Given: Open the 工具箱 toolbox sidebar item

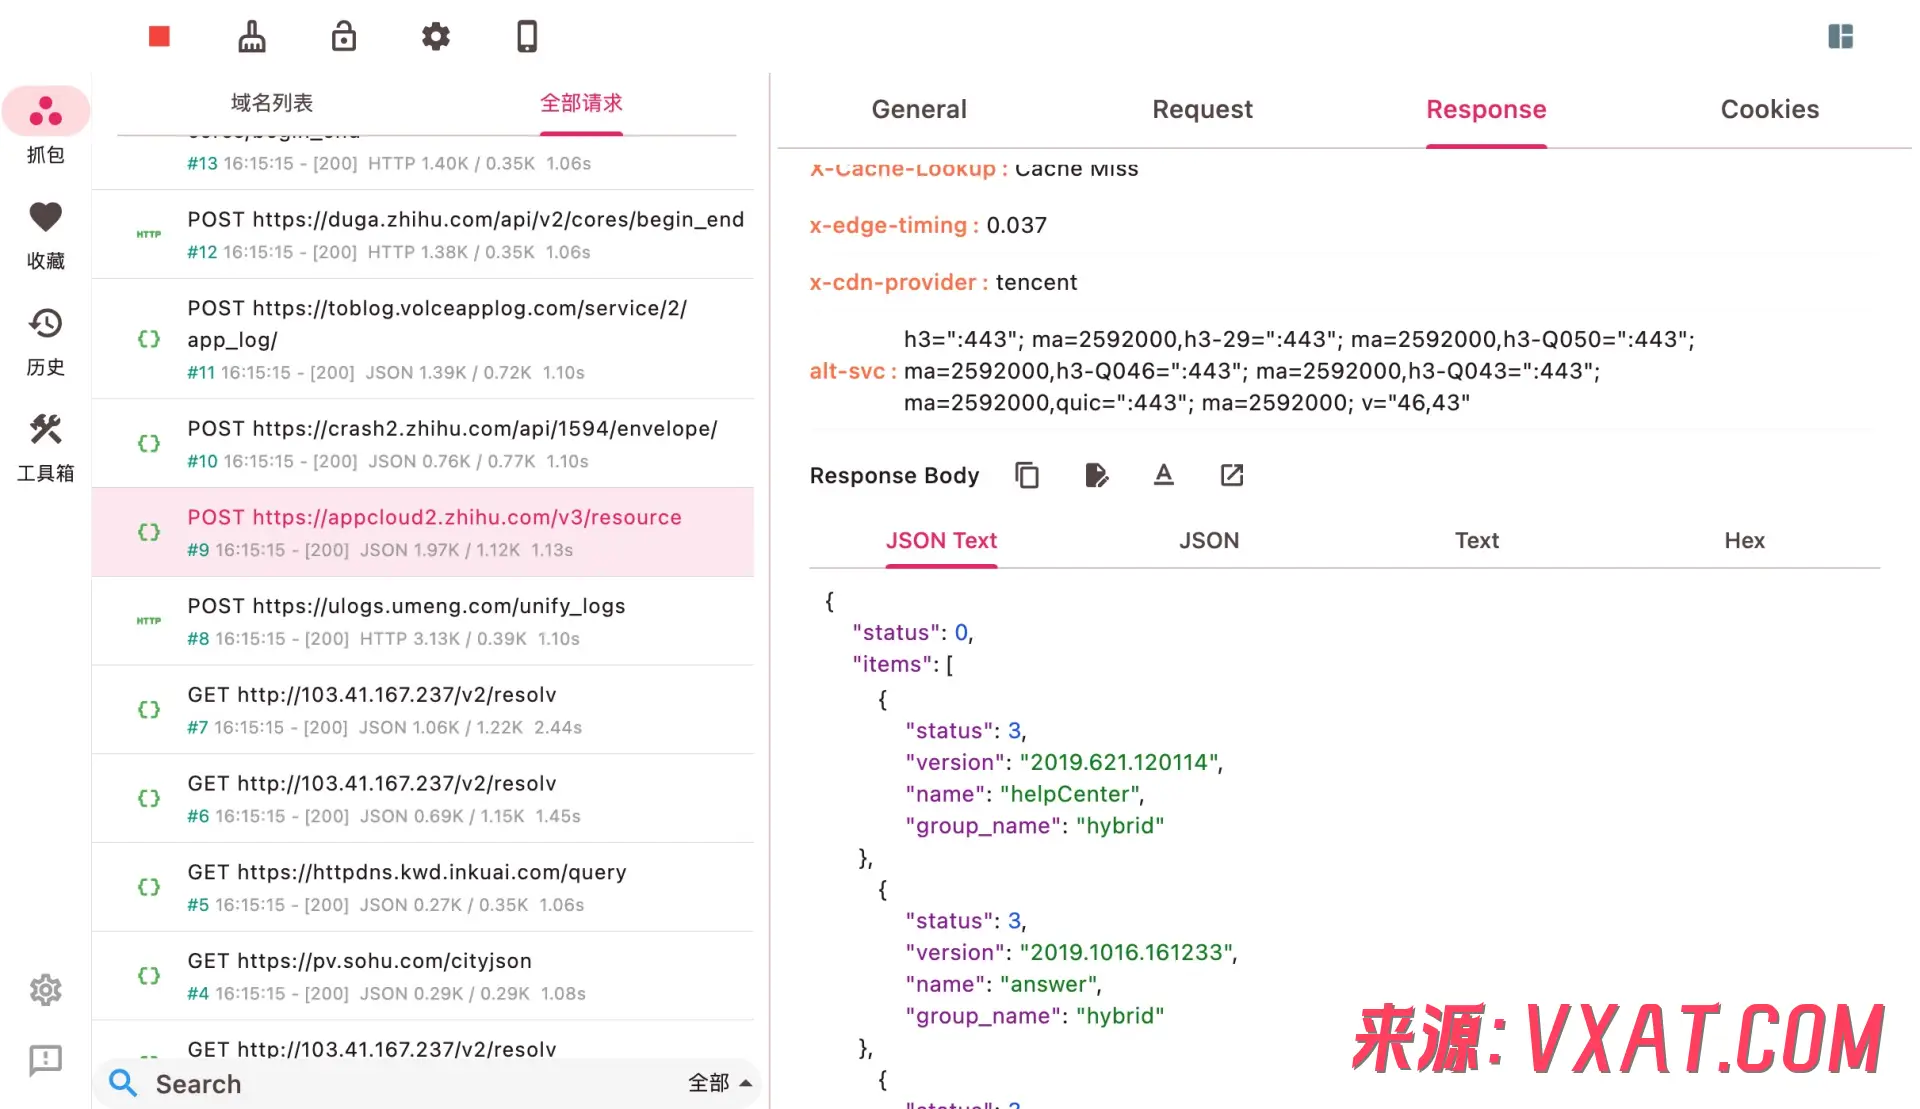Looking at the screenshot, I should click(x=45, y=448).
